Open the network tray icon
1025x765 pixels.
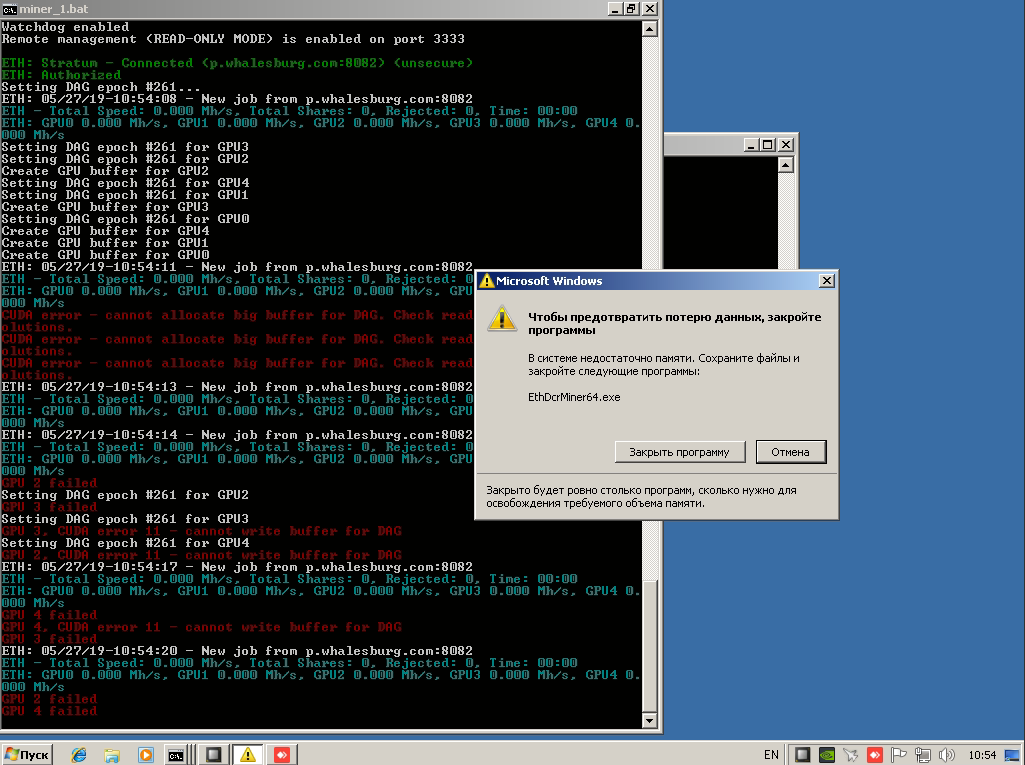922,755
